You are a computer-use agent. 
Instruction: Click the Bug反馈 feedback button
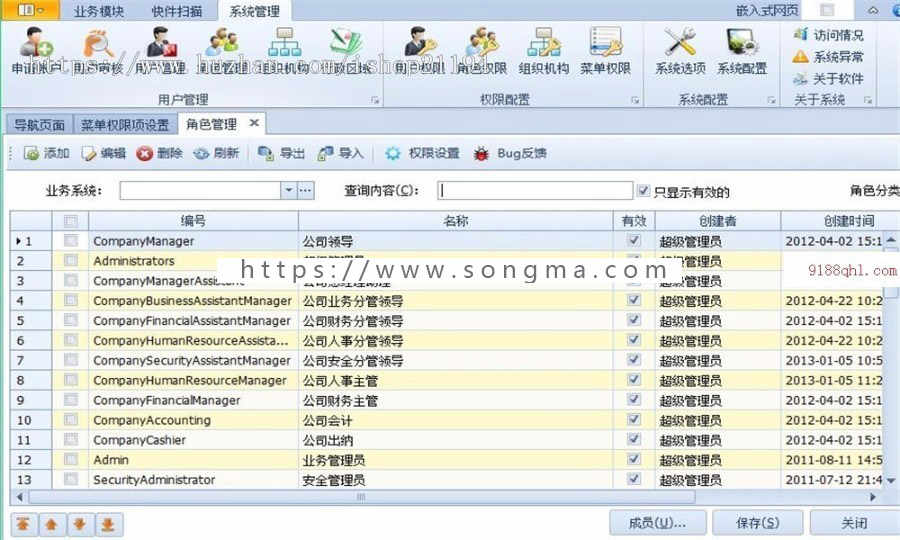(510, 153)
